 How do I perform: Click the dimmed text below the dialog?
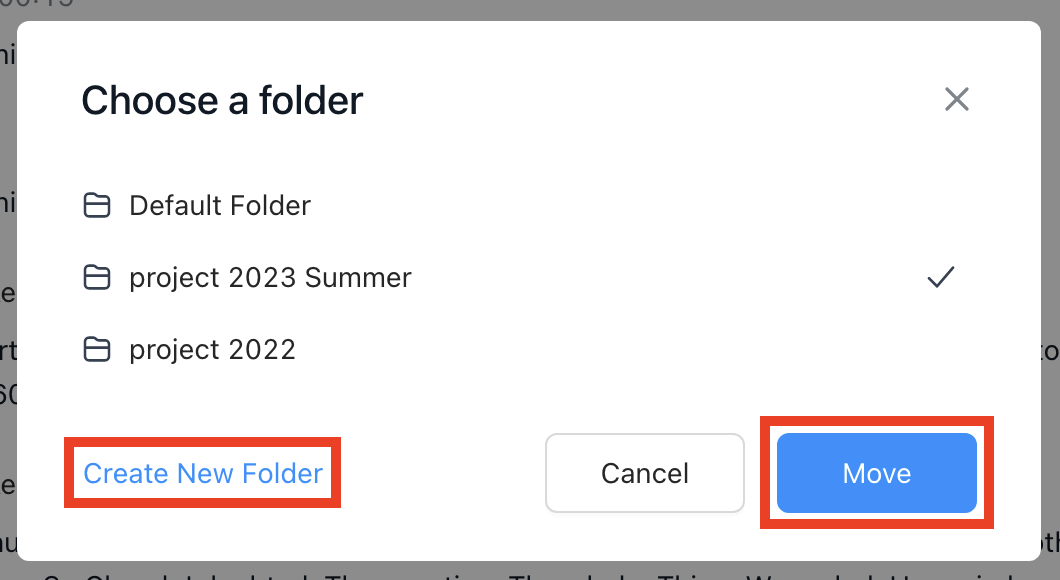pos(527,574)
